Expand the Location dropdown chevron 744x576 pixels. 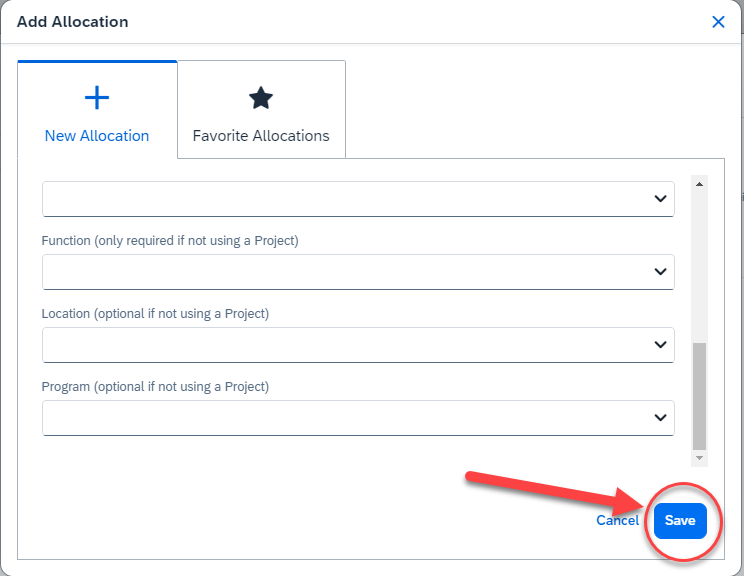click(x=660, y=345)
